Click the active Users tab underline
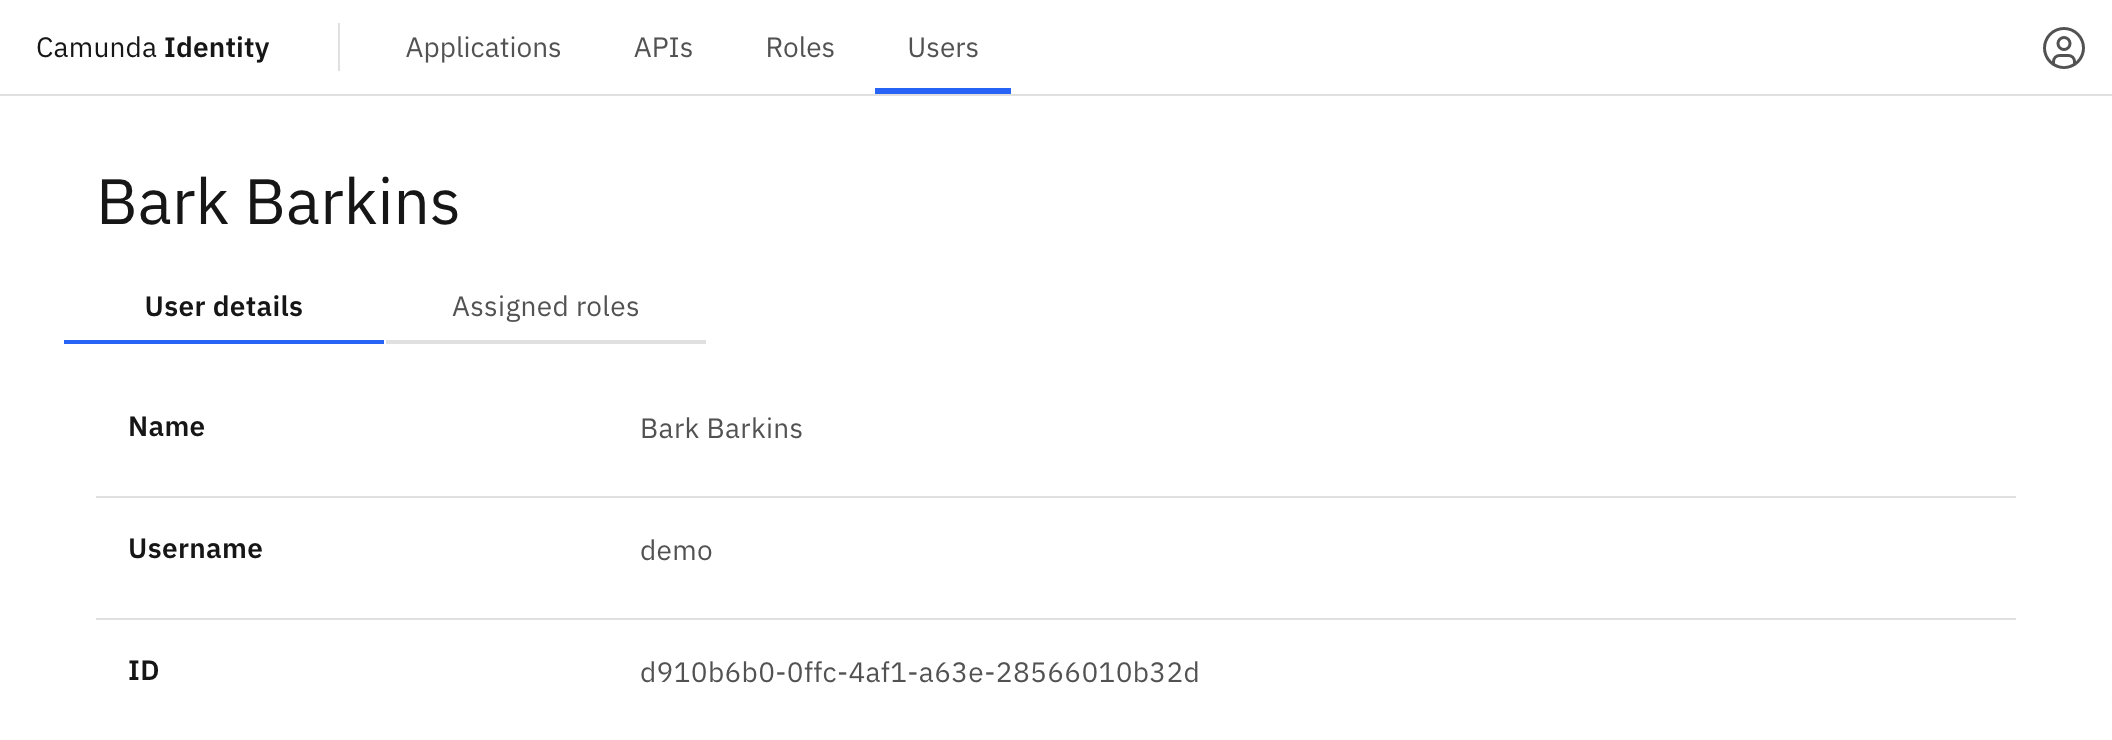The width and height of the screenshot is (2112, 740). (x=942, y=89)
